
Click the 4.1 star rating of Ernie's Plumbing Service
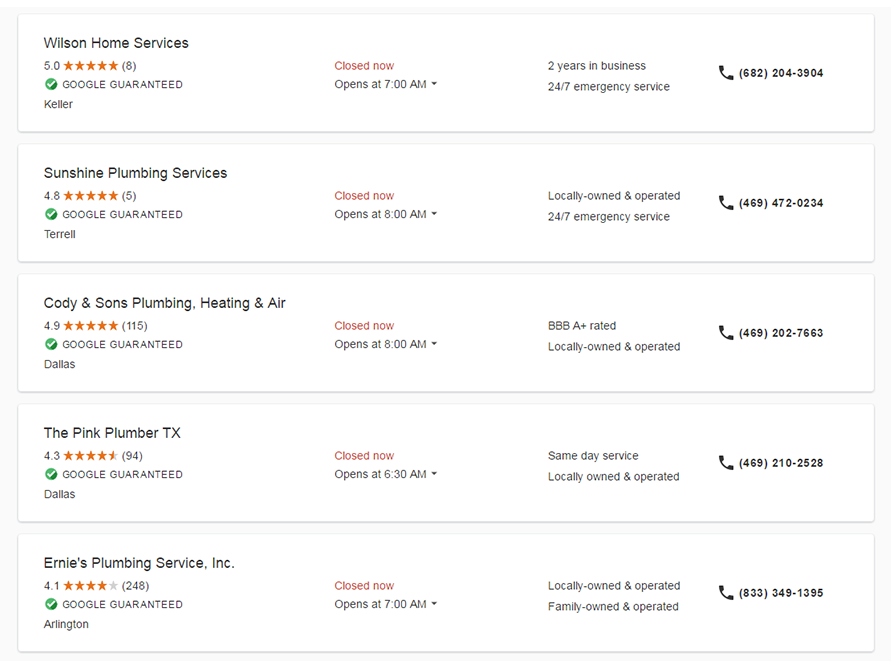click(90, 586)
